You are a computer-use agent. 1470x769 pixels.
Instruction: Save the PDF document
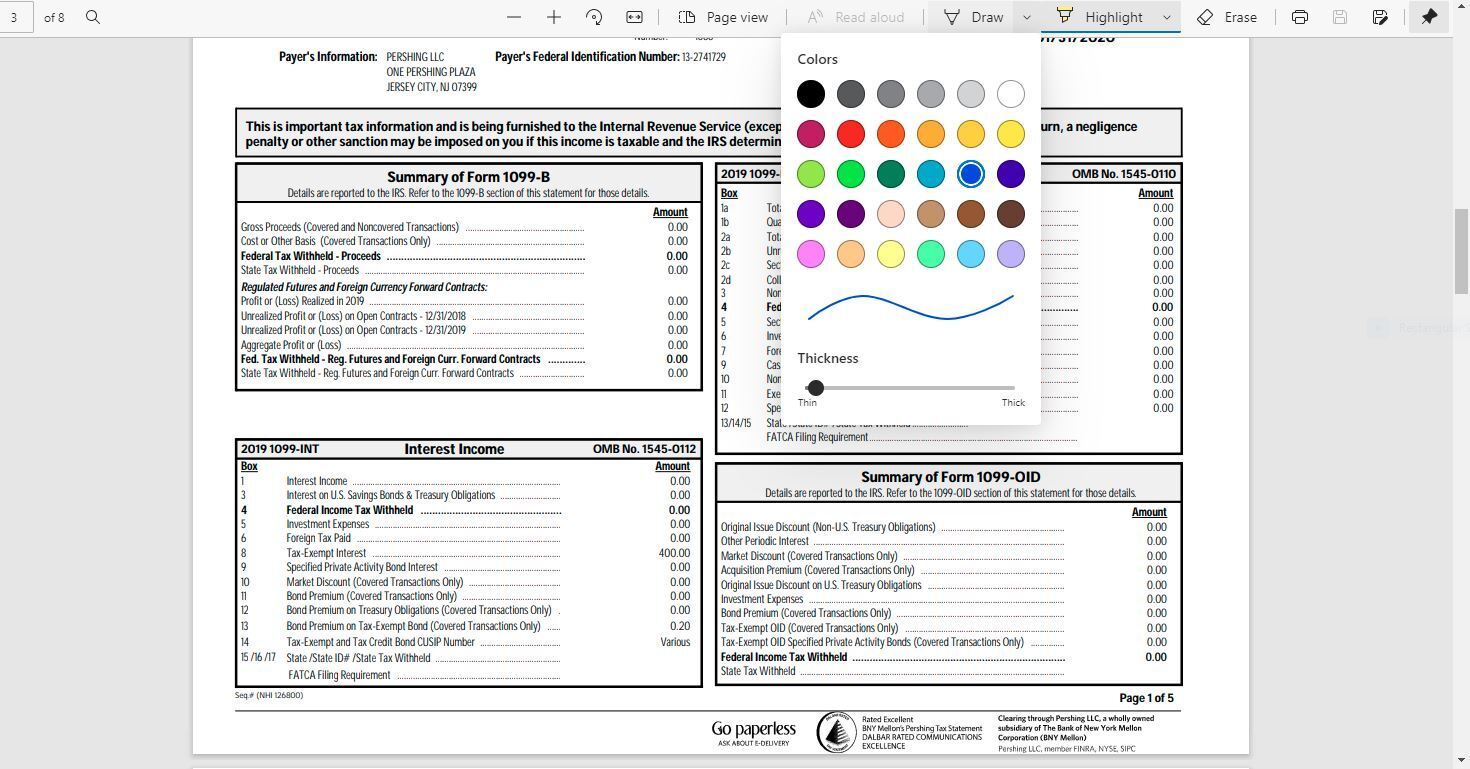coord(1339,17)
